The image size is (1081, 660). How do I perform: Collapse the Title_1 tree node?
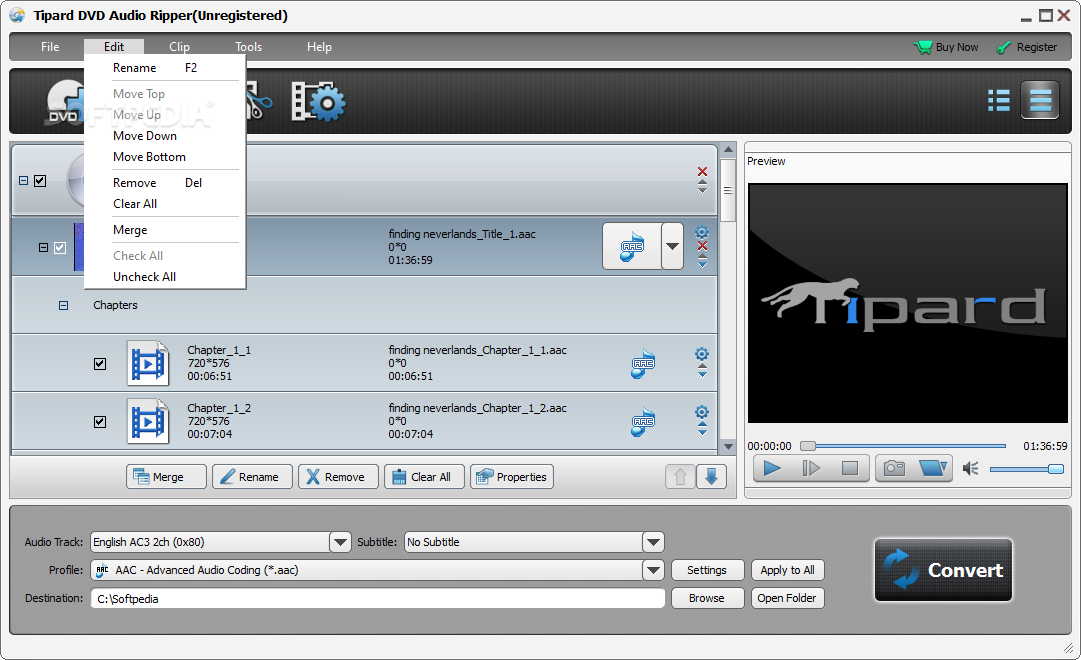point(43,248)
